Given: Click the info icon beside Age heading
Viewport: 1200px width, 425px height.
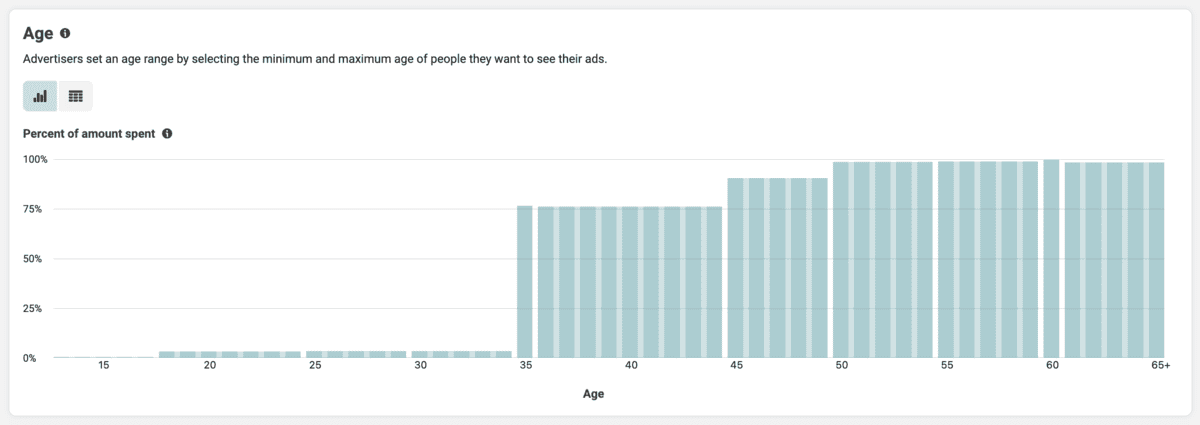Looking at the screenshot, I should [x=65, y=33].
